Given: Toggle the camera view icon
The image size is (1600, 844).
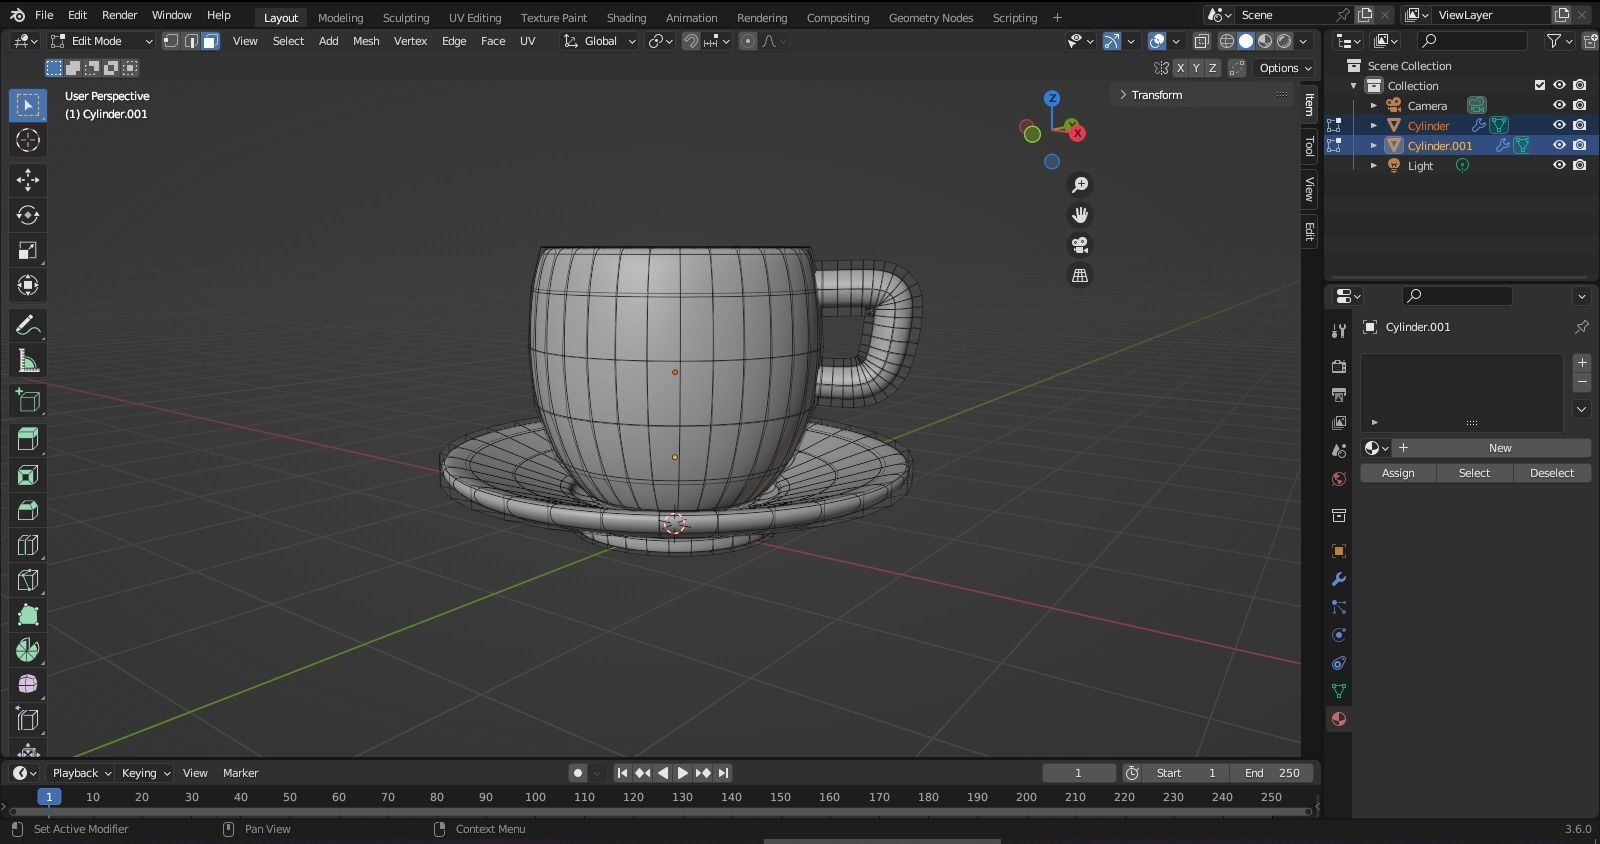Looking at the screenshot, I should (1080, 245).
